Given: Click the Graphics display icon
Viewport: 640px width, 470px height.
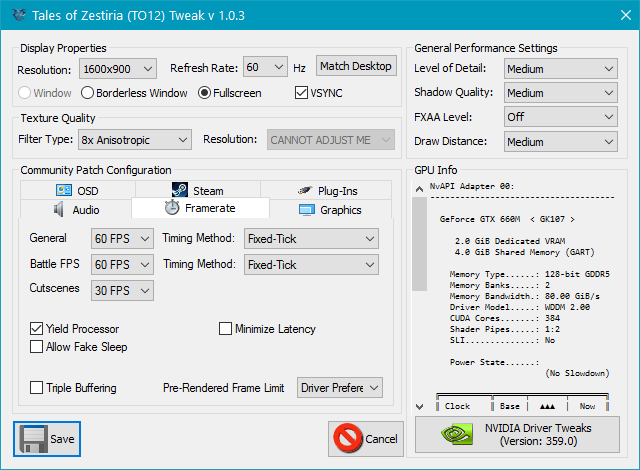Looking at the screenshot, I should (307, 210).
